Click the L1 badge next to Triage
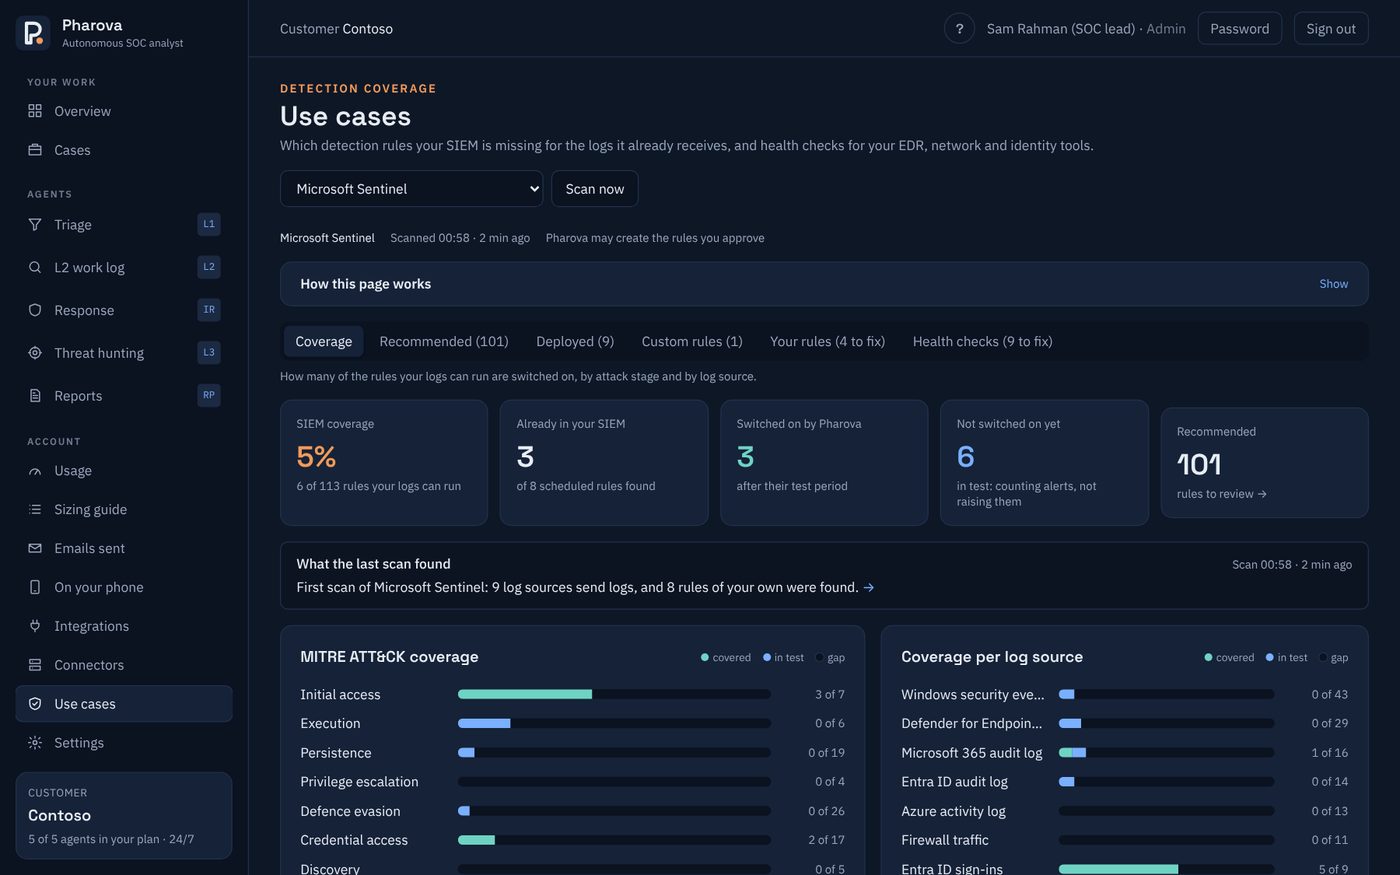 click(x=209, y=224)
